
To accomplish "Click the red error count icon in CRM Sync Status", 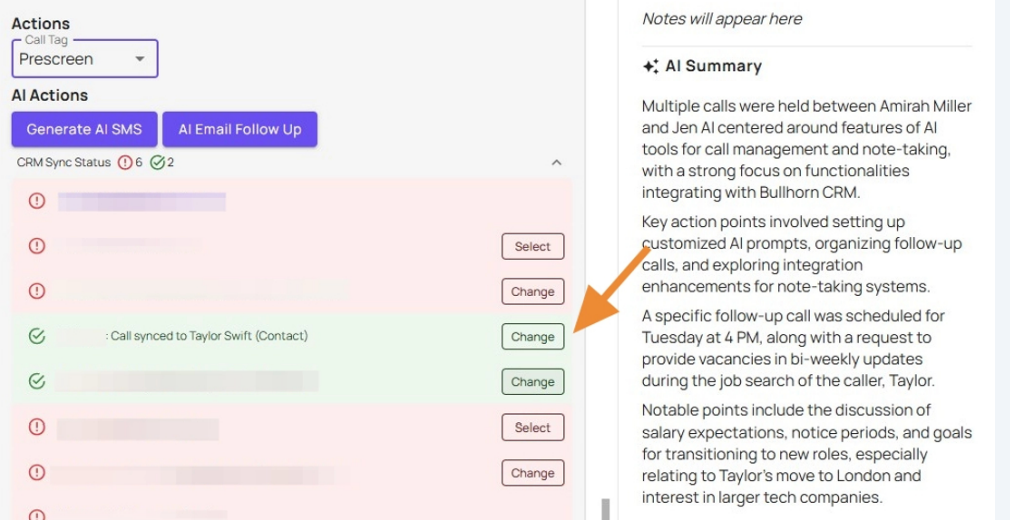I will [125, 162].
